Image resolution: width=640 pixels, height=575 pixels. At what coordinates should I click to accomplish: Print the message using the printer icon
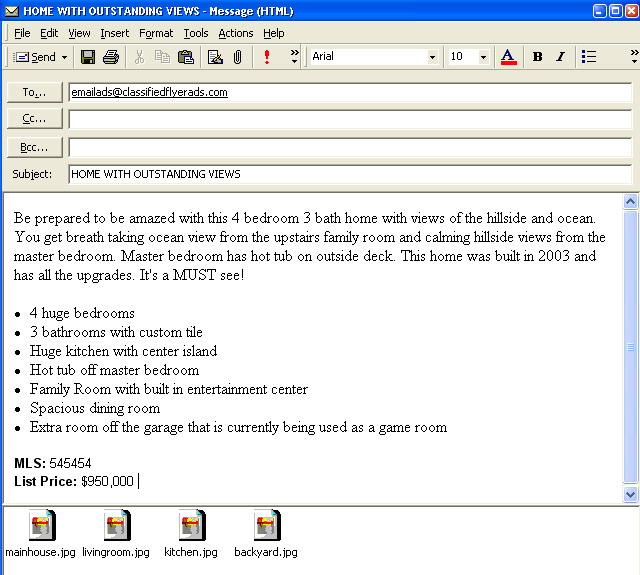(111, 57)
